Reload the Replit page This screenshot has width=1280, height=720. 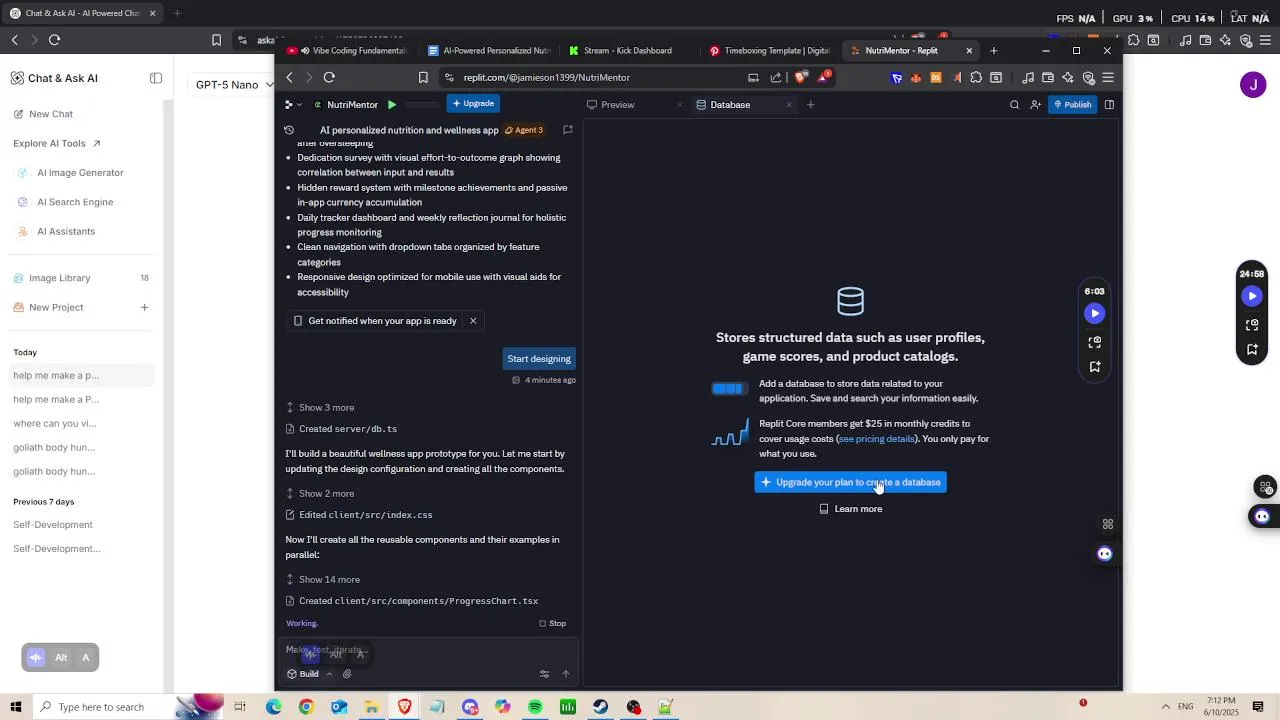tap(329, 77)
